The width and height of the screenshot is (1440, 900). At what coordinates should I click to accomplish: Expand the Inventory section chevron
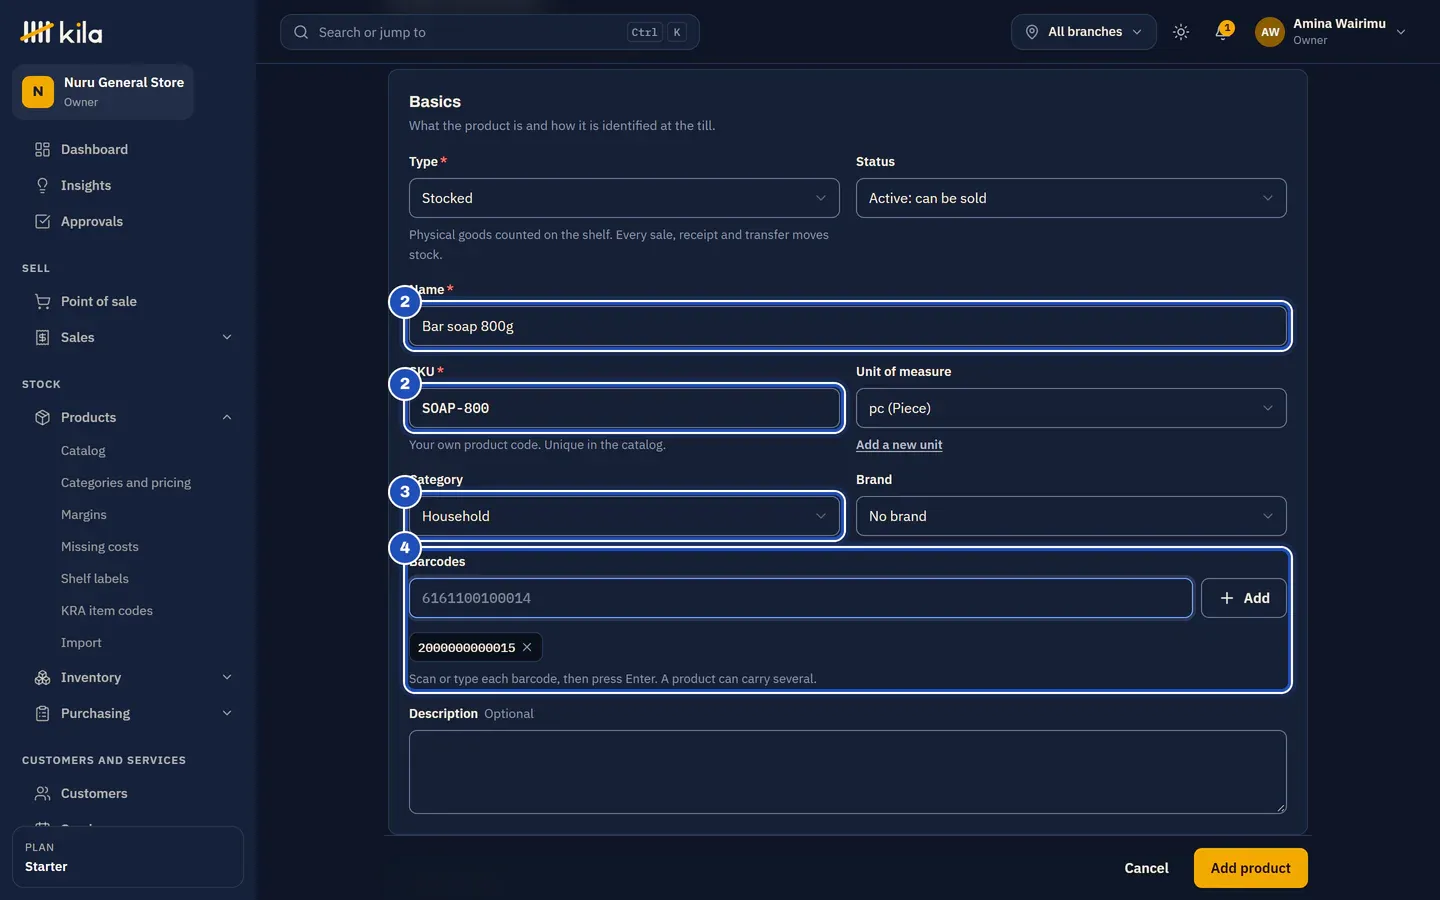point(227,678)
